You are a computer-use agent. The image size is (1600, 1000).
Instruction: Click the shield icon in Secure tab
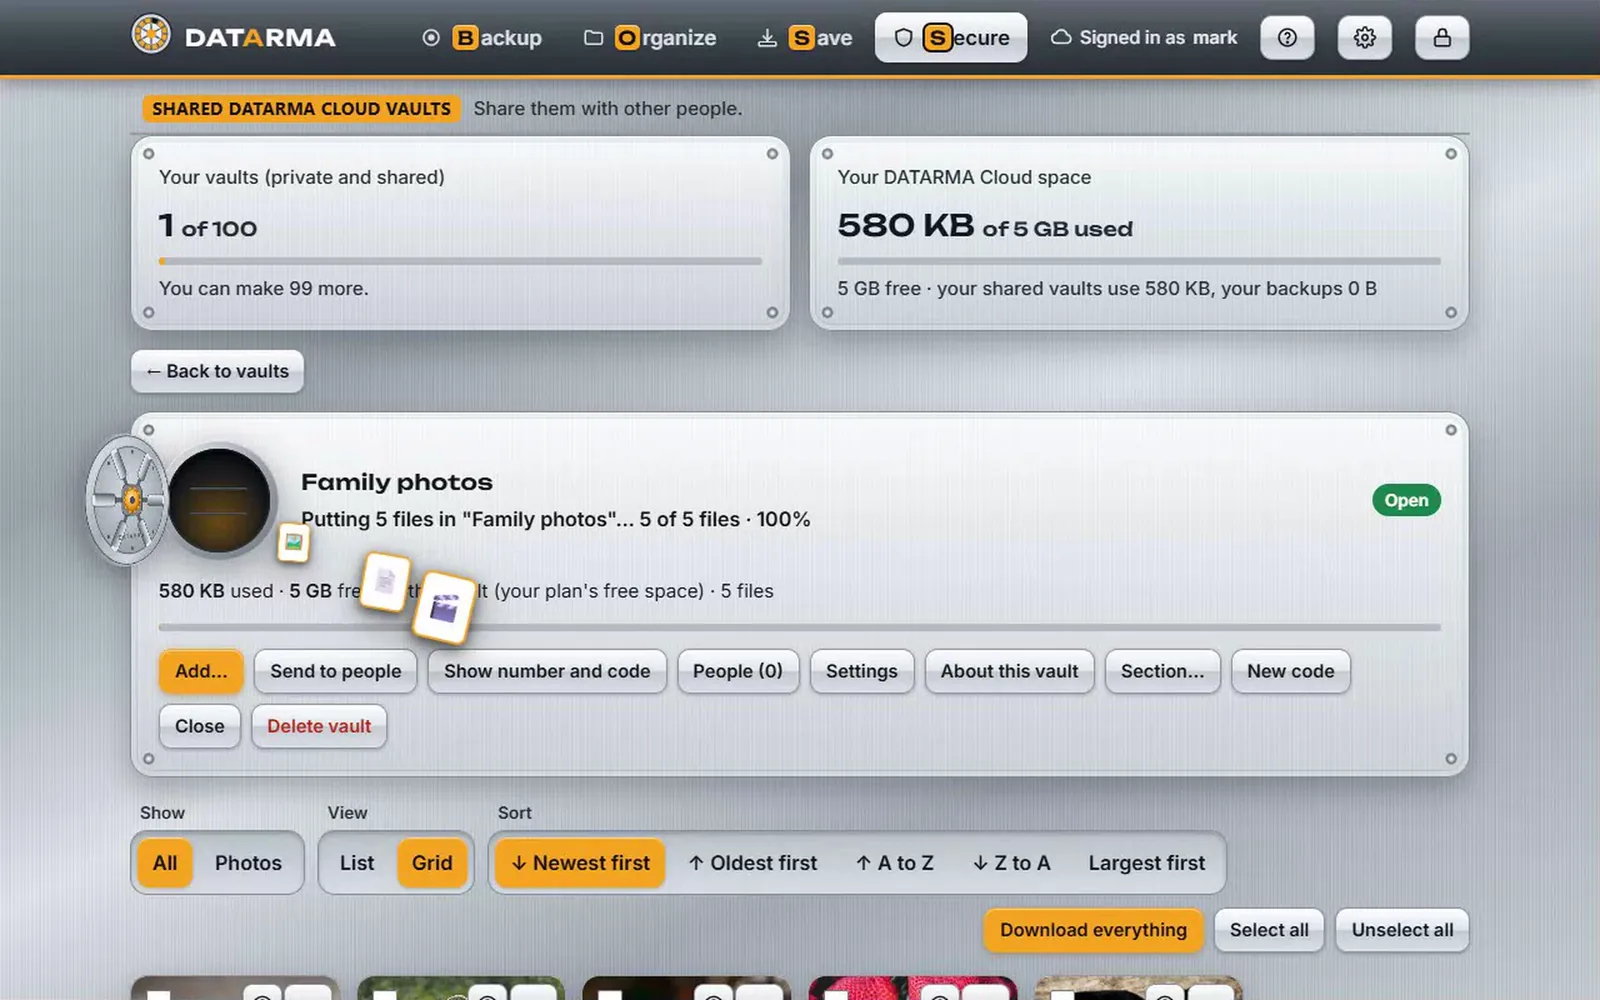click(x=903, y=38)
